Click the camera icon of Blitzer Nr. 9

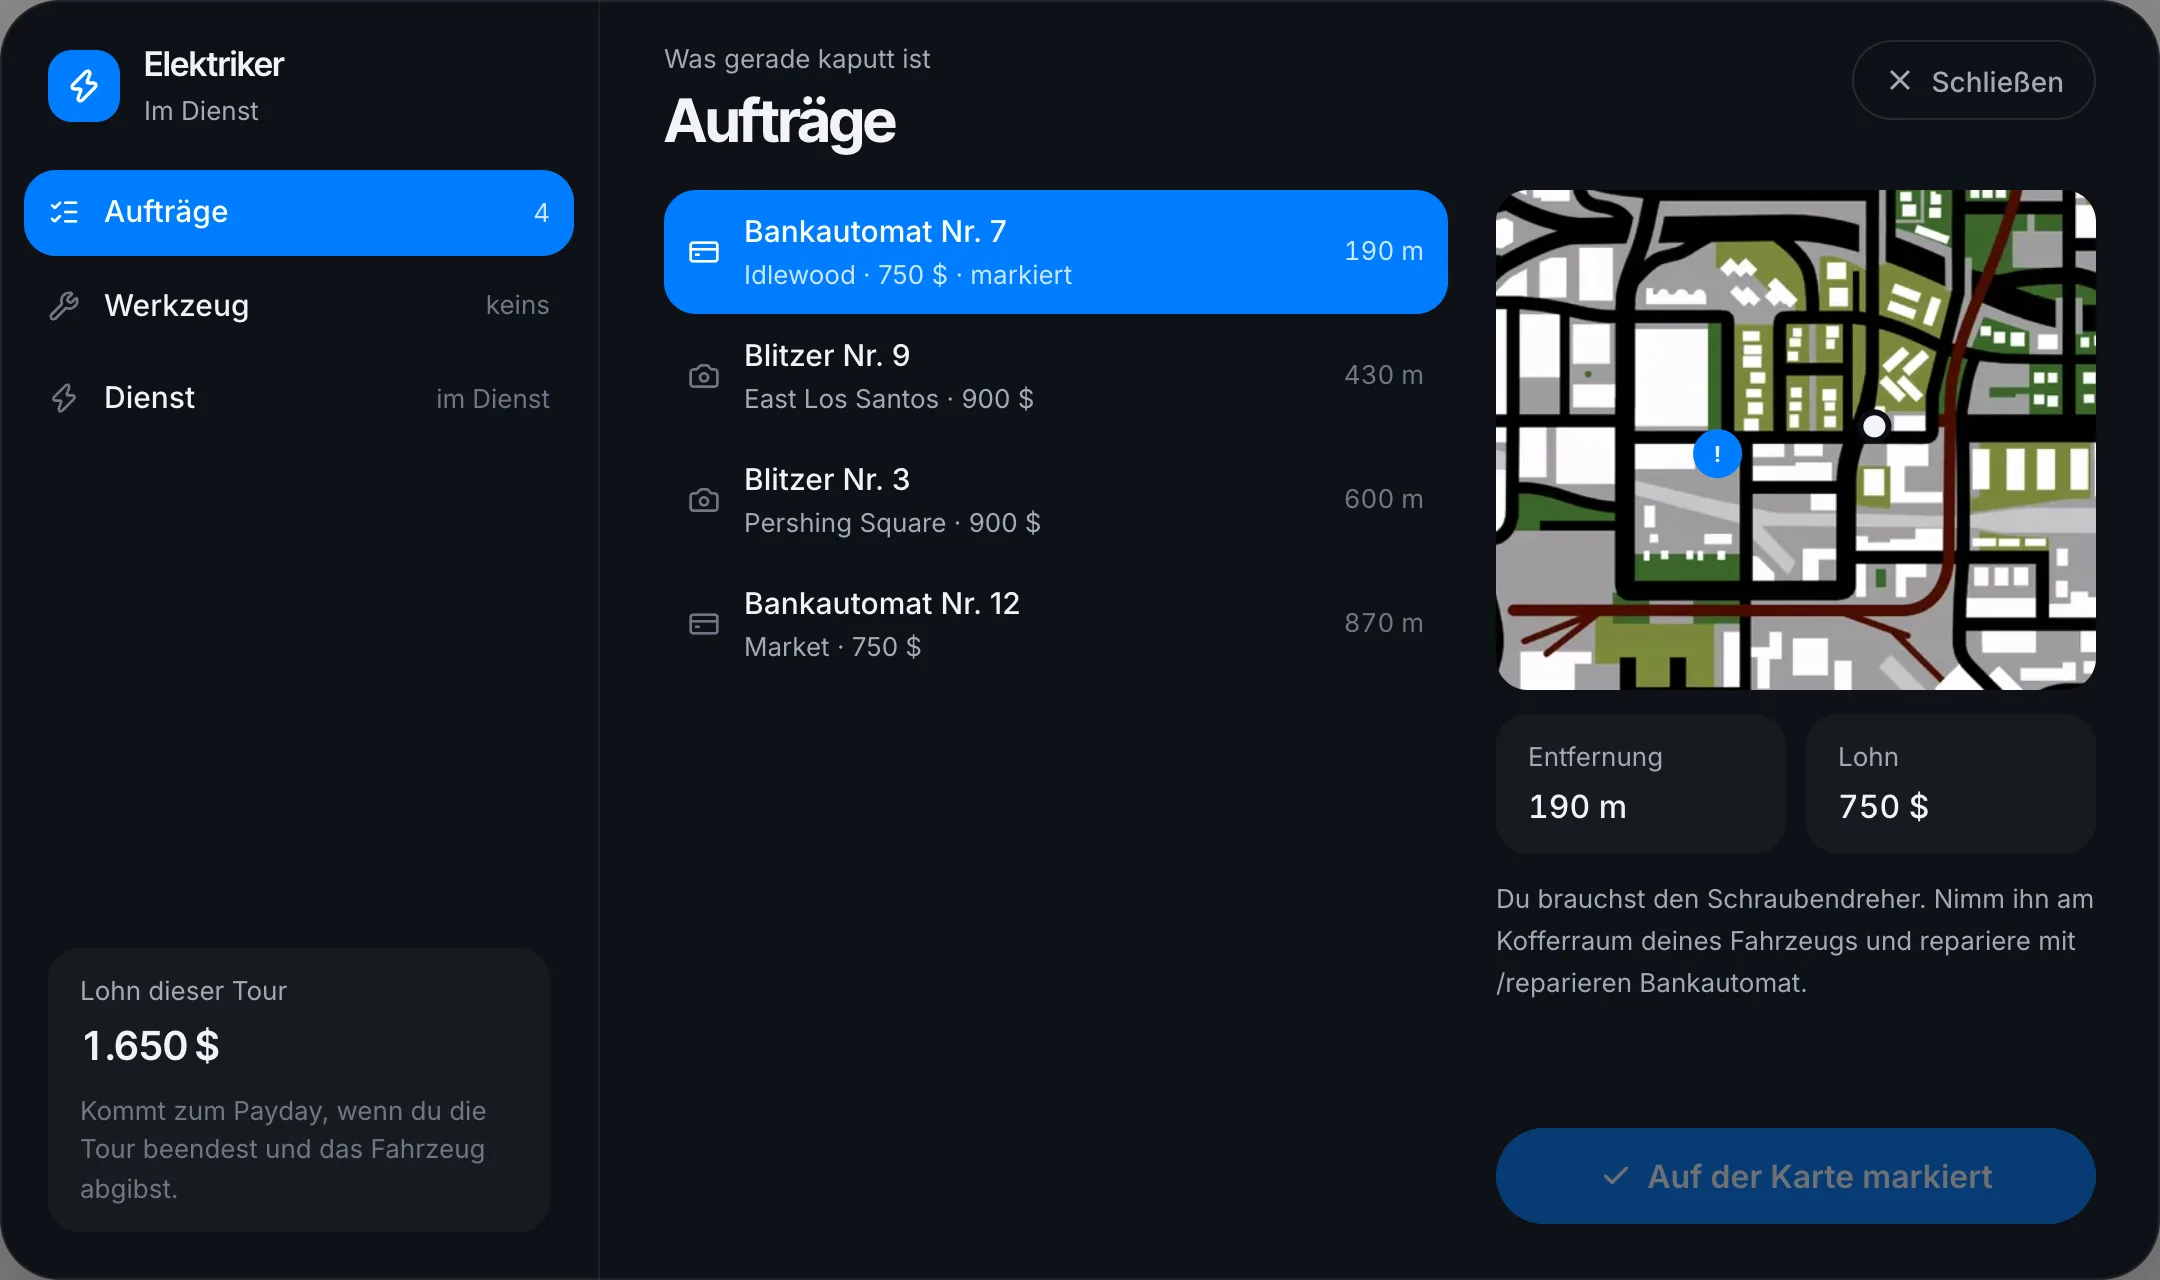(704, 376)
